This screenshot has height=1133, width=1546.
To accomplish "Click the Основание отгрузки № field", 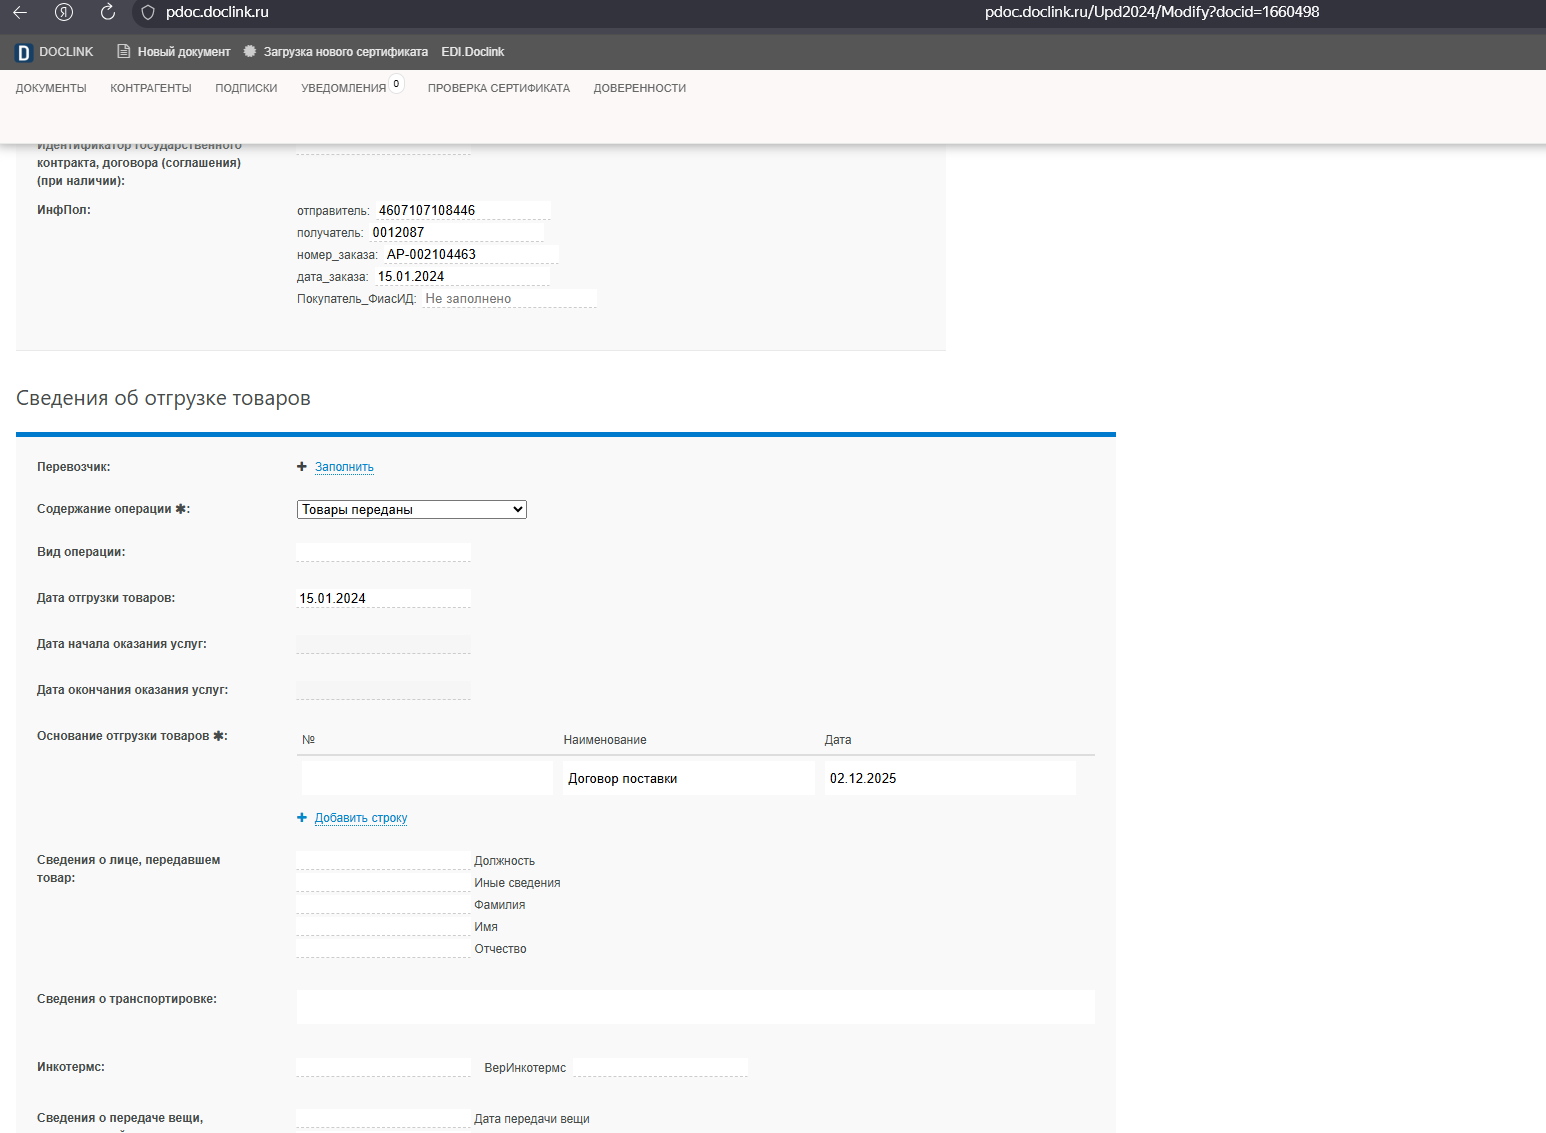I will (427, 778).
